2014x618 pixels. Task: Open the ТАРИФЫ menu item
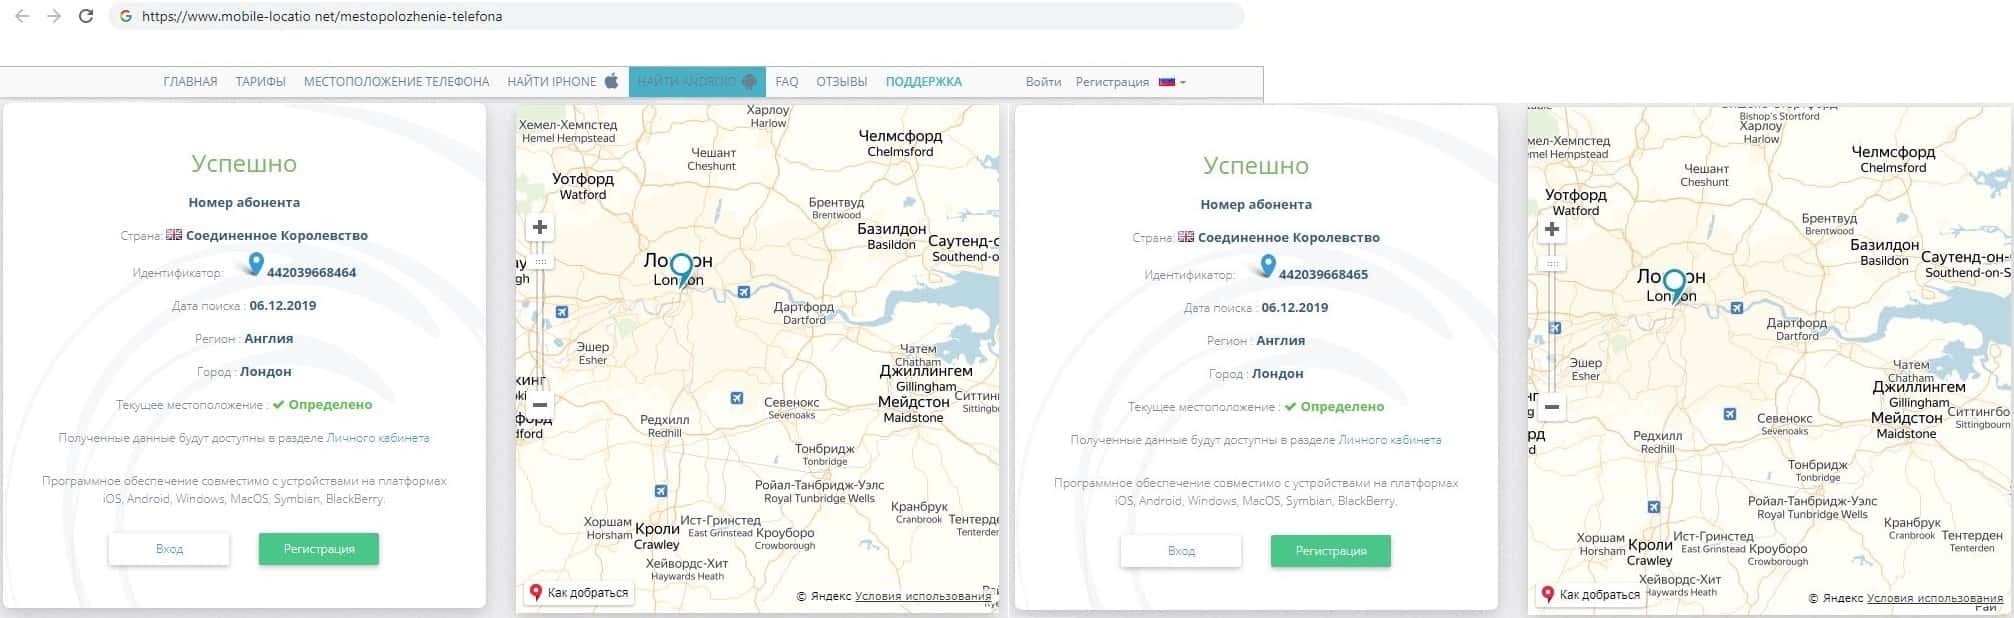(260, 82)
